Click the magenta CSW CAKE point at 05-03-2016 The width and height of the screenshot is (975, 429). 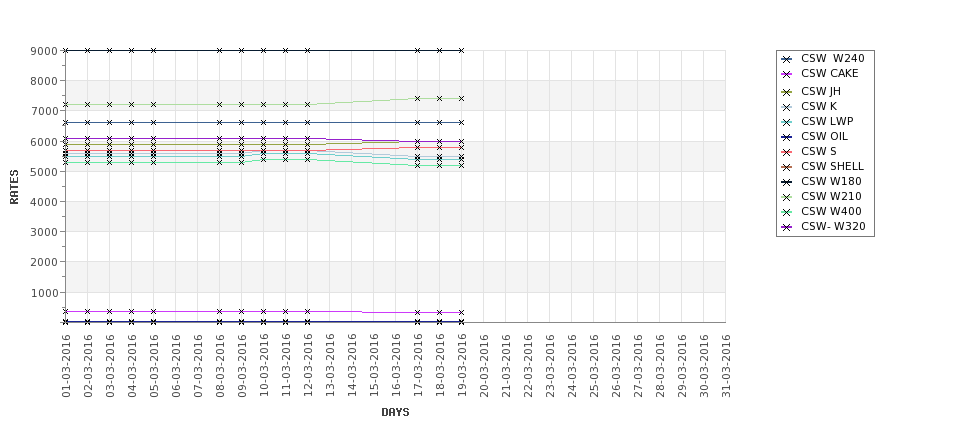(154, 311)
